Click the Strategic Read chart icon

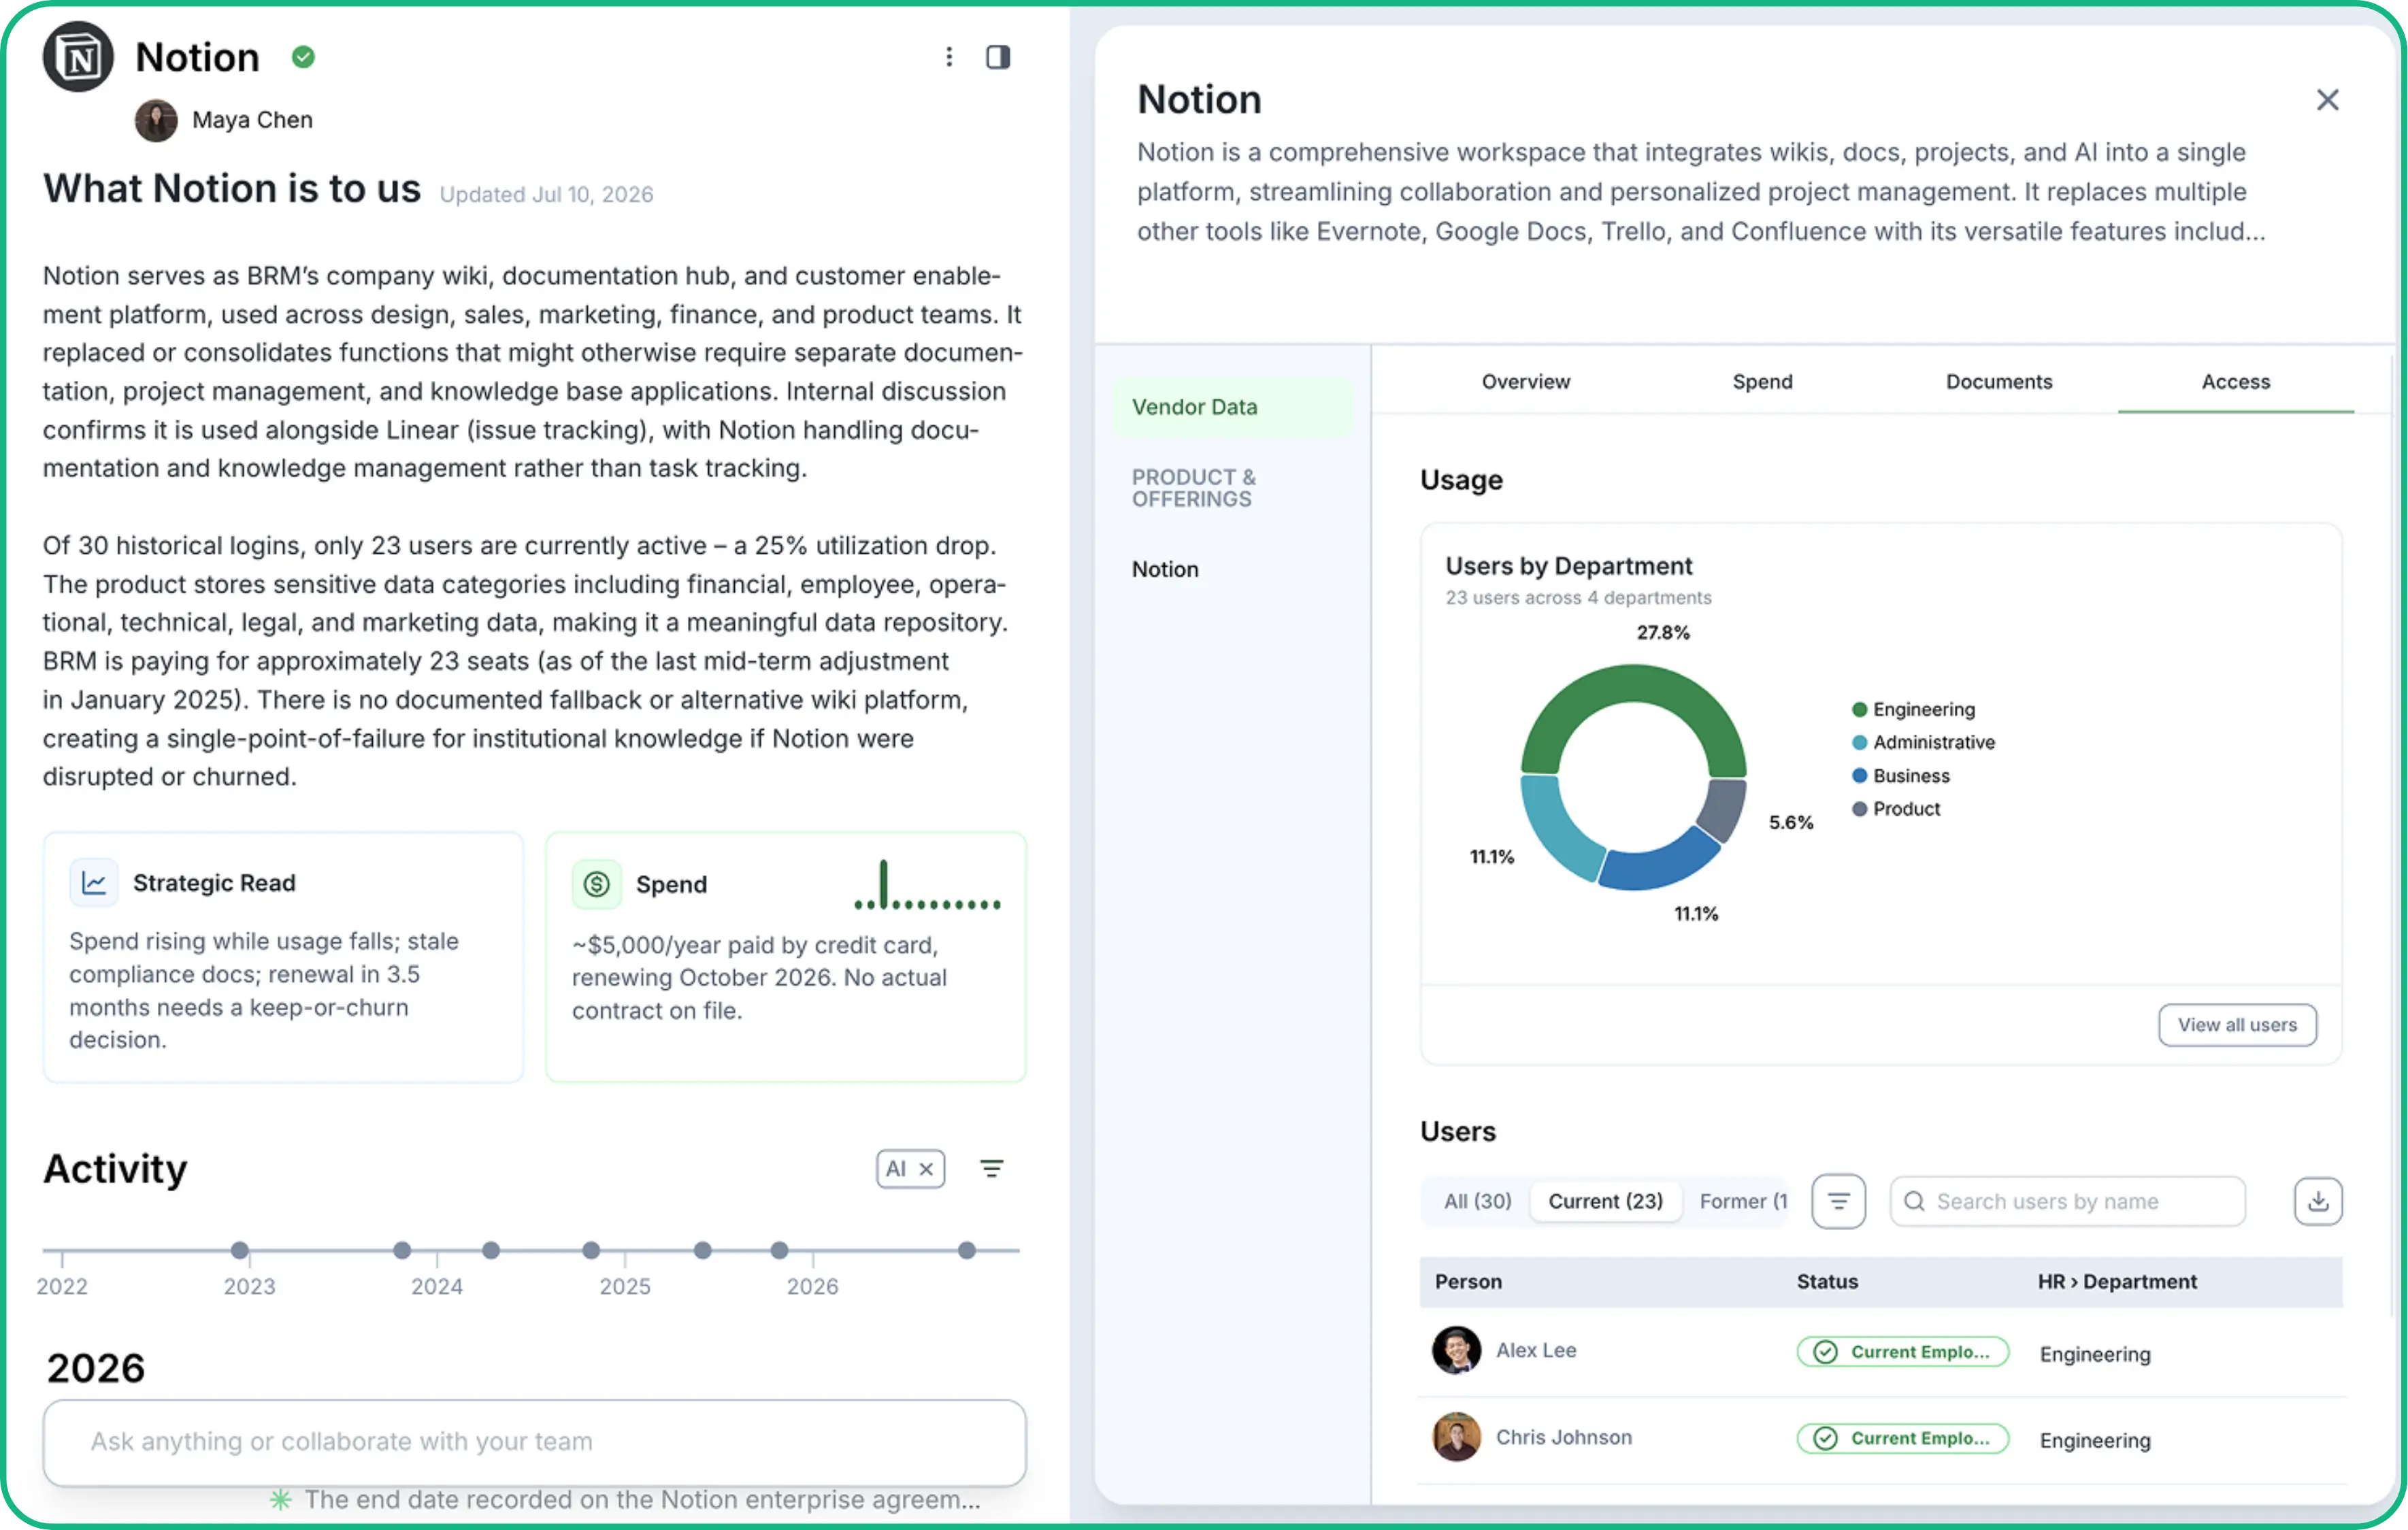tap(94, 883)
